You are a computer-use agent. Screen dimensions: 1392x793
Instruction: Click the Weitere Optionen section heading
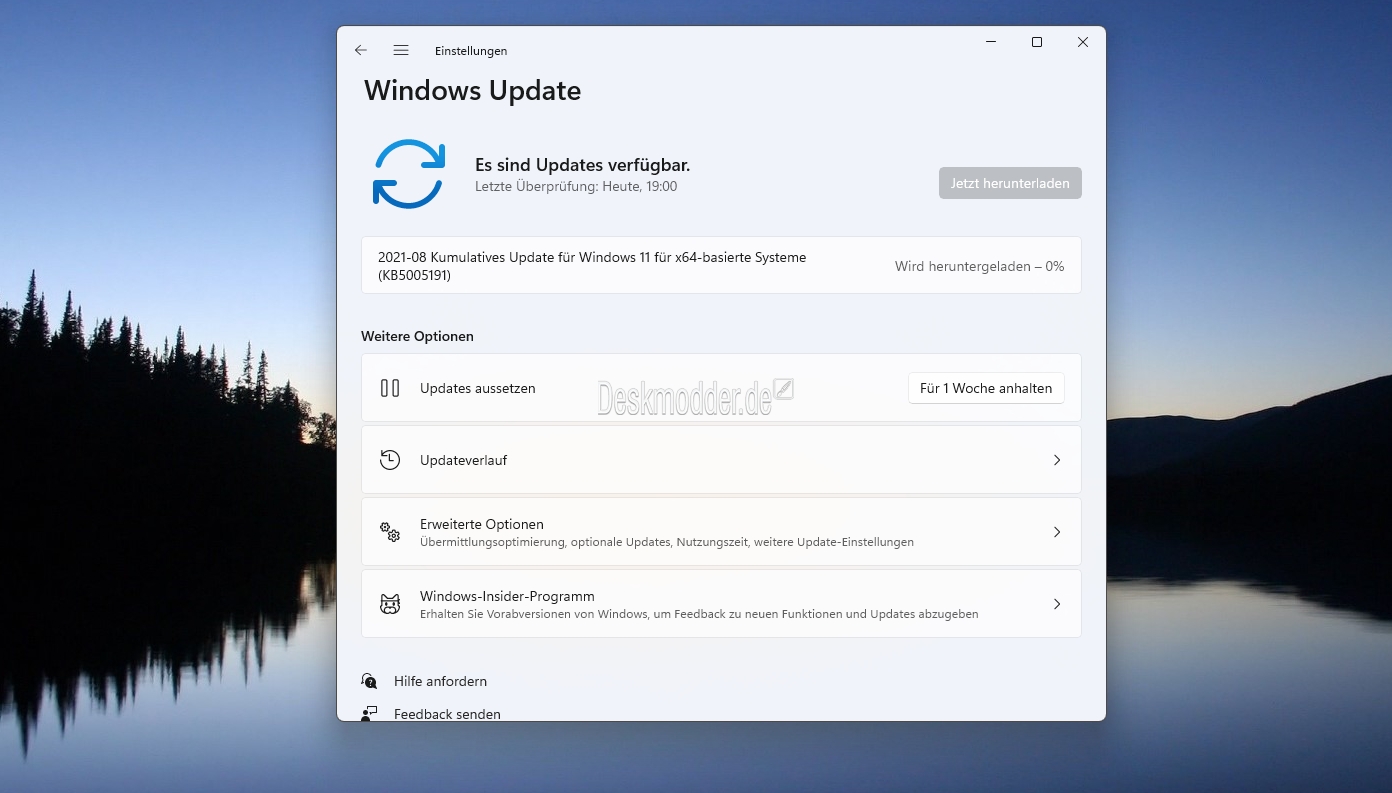(x=417, y=336)
